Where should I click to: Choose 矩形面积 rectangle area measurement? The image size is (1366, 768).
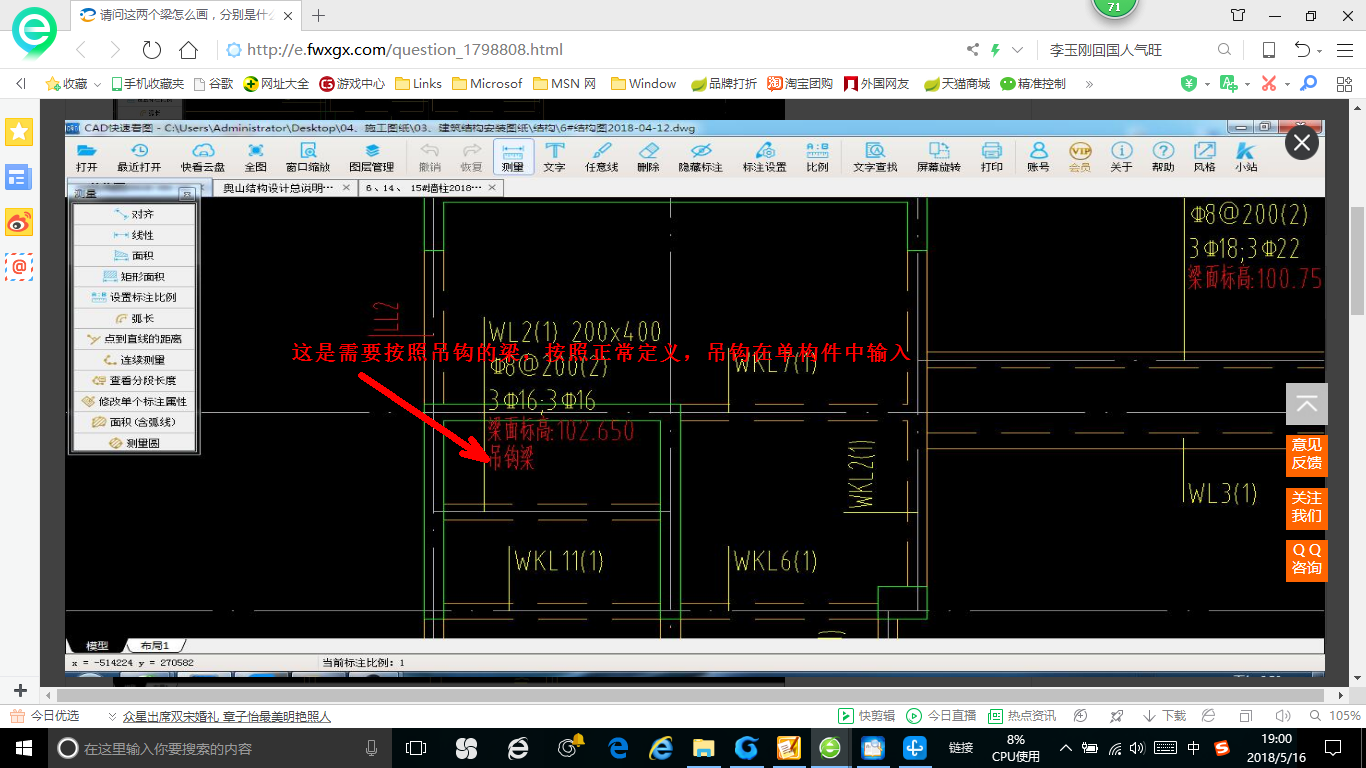[x=133, y=276]
